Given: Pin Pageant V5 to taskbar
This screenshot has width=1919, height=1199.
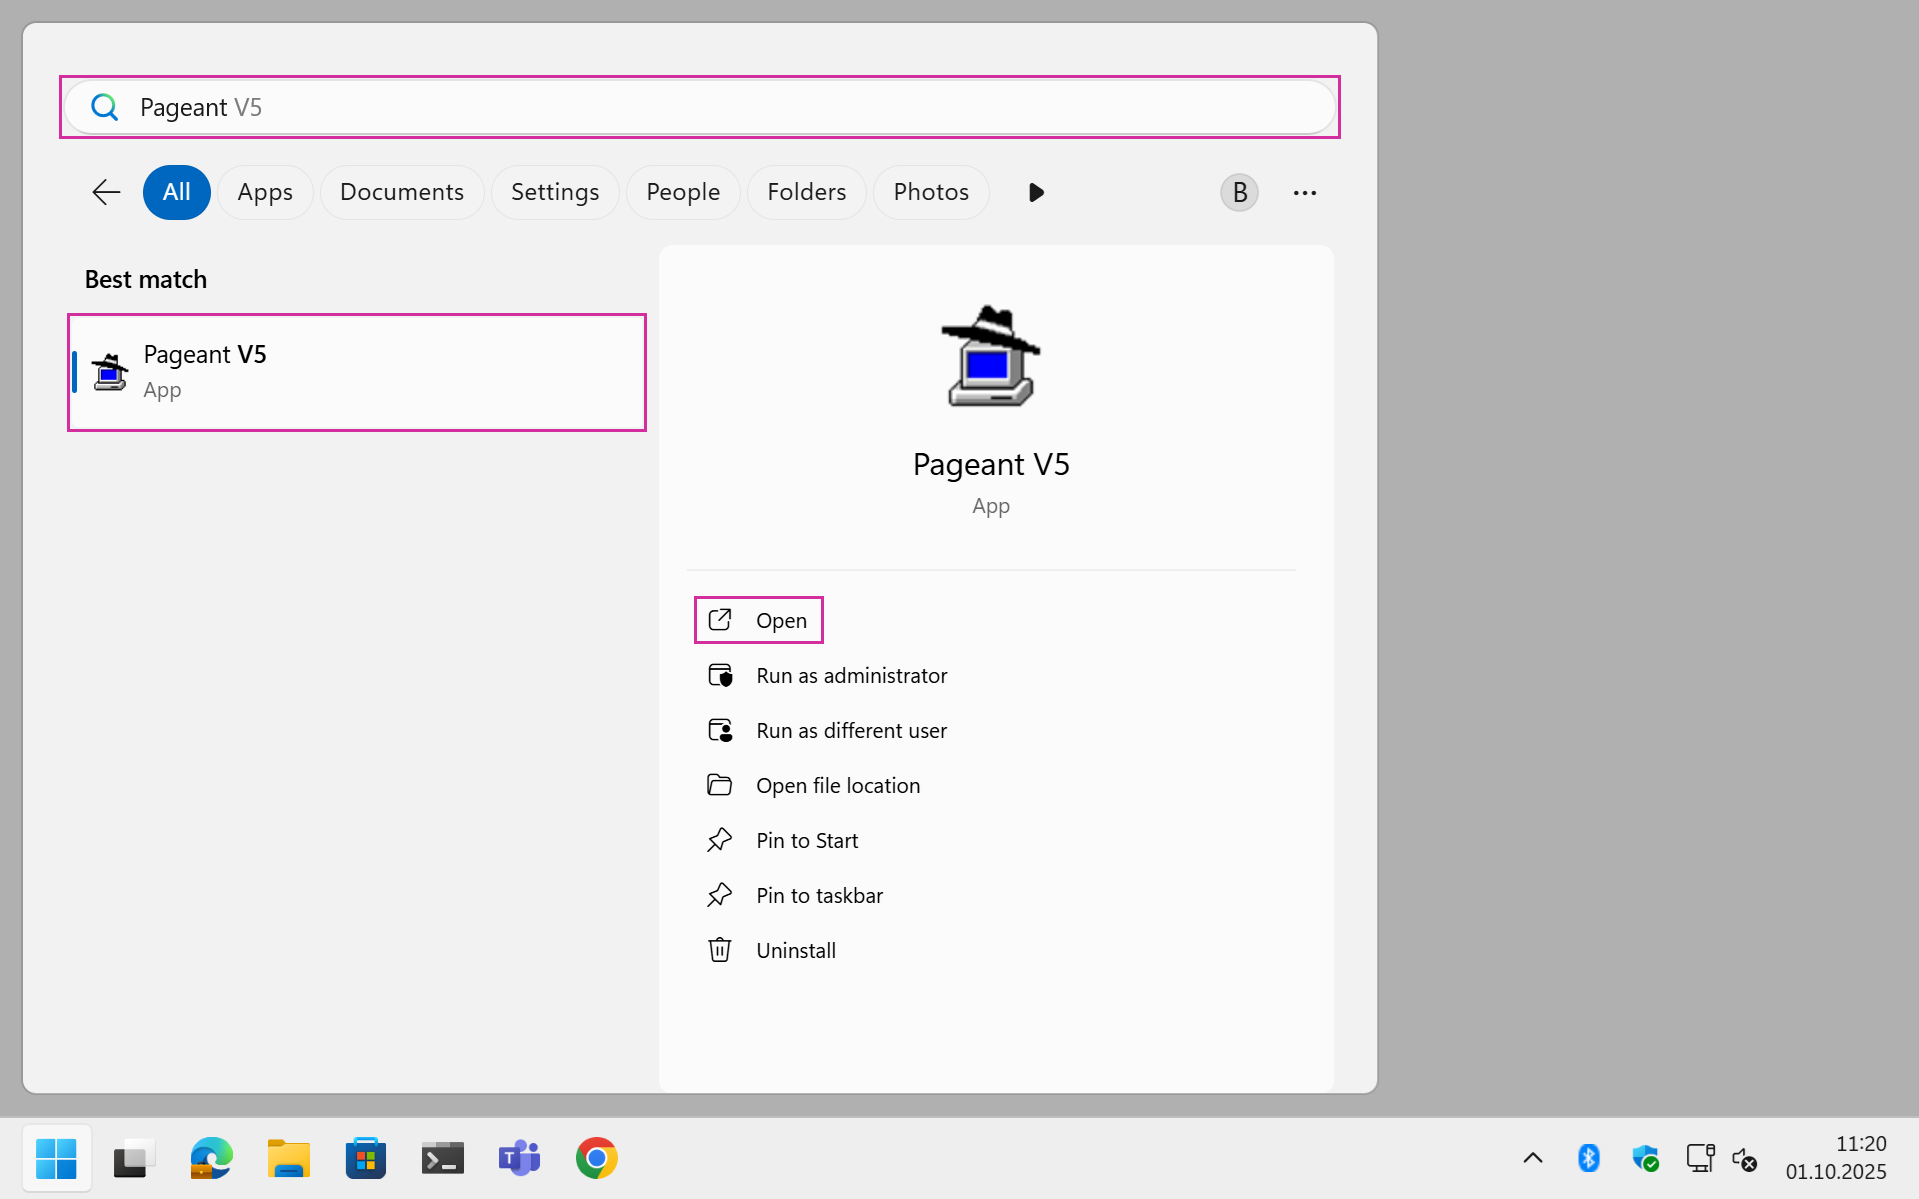Looking at the screenshot, I should (x=818, y=896).
